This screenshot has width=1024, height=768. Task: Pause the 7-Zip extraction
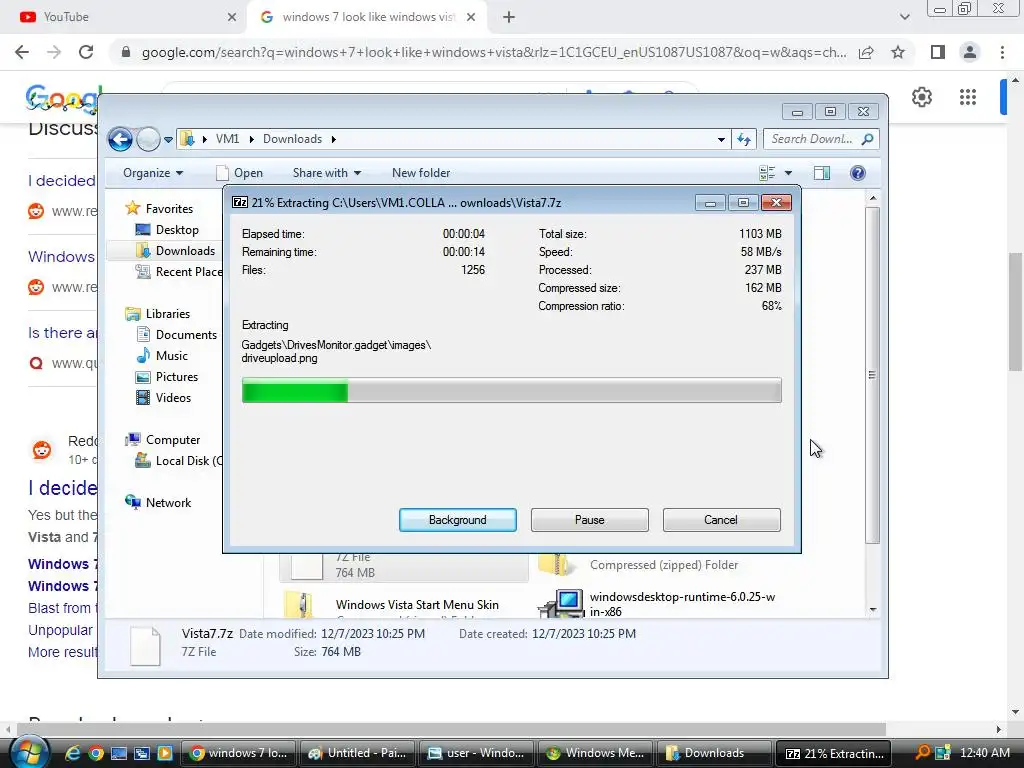pos(589,520)
